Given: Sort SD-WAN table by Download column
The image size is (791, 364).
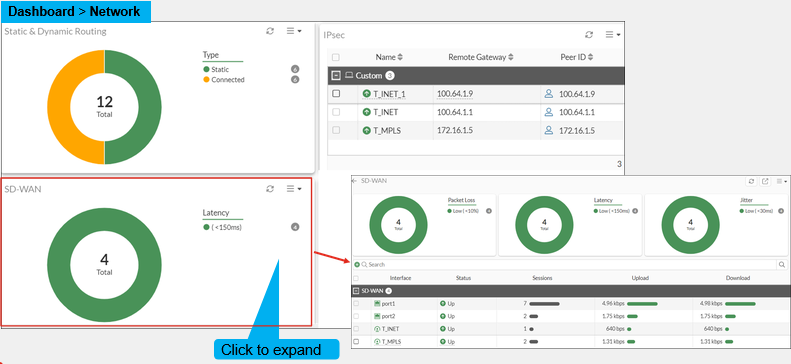Looking at the screenshot, I should [x=738, y=278].
